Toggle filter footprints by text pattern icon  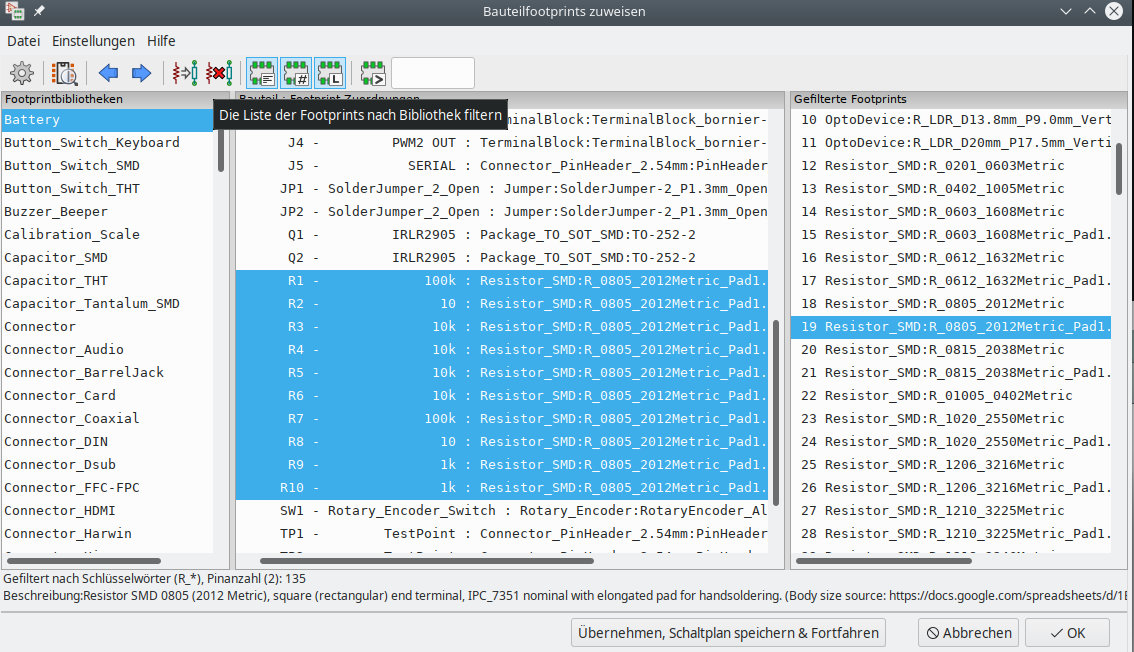(x=373, y=73)
